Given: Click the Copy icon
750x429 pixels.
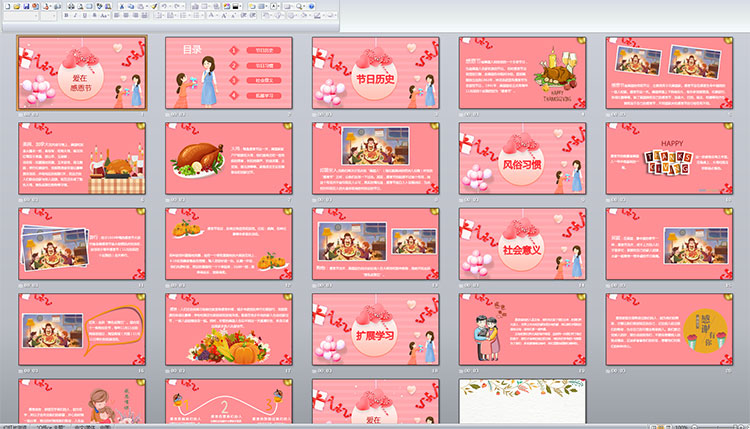Looking at the screenshot, I should [x=131, y=6].
